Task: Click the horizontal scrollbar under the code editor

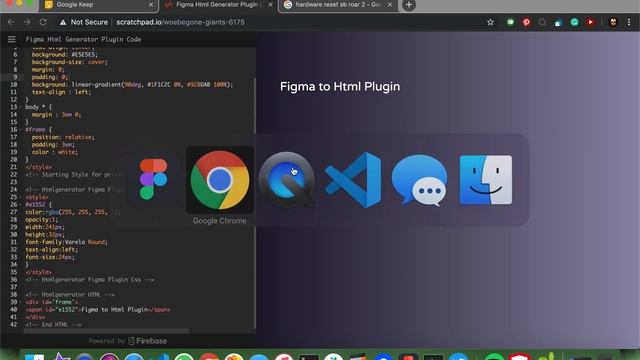Action: pyautogui.click(x=106, y=331)
